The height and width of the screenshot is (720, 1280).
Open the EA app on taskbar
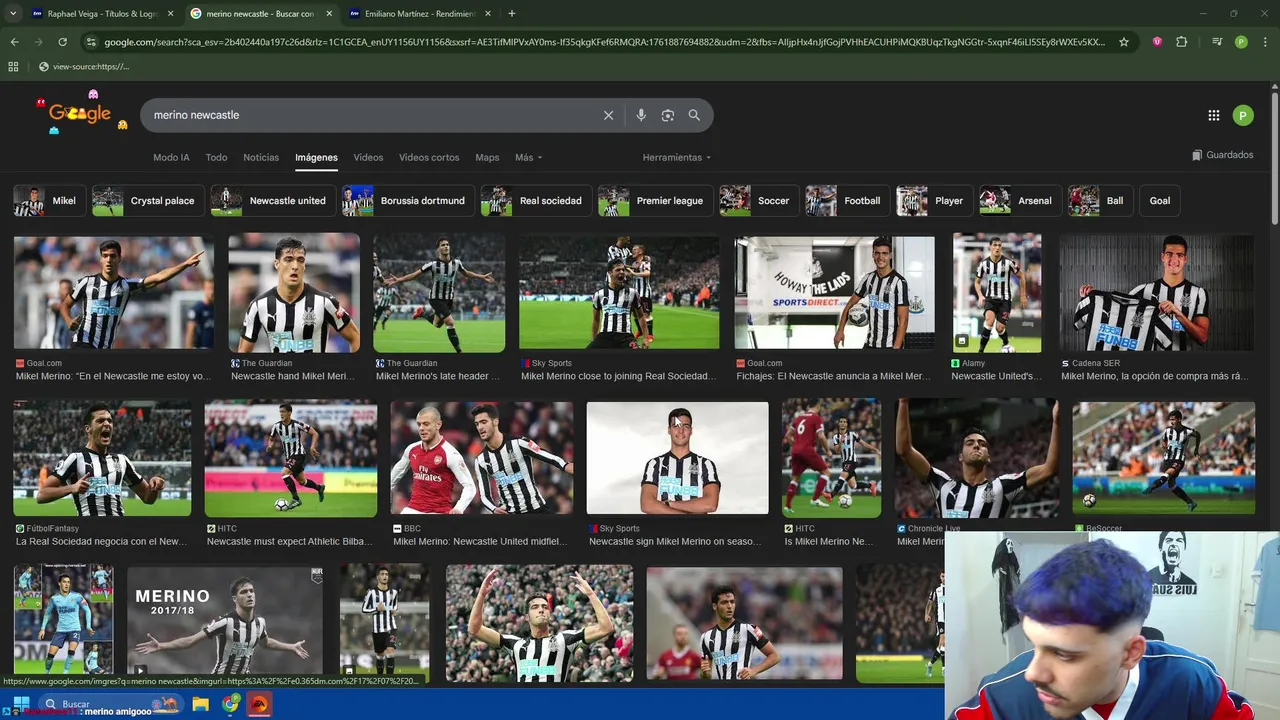[260, 704]
